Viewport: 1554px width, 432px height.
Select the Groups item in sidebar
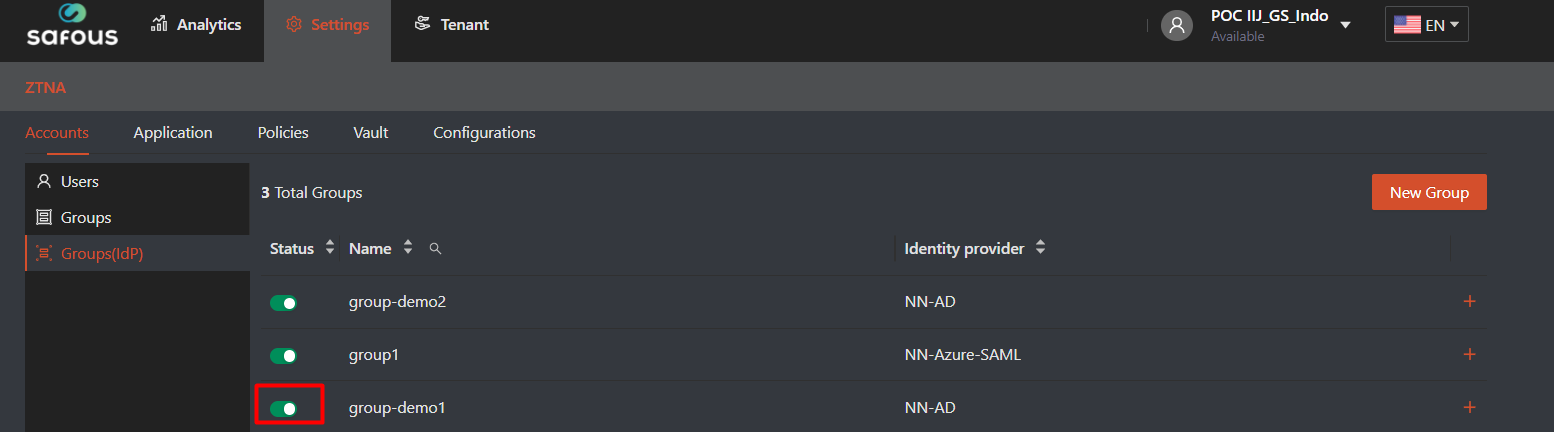click(x=85, y=218)
